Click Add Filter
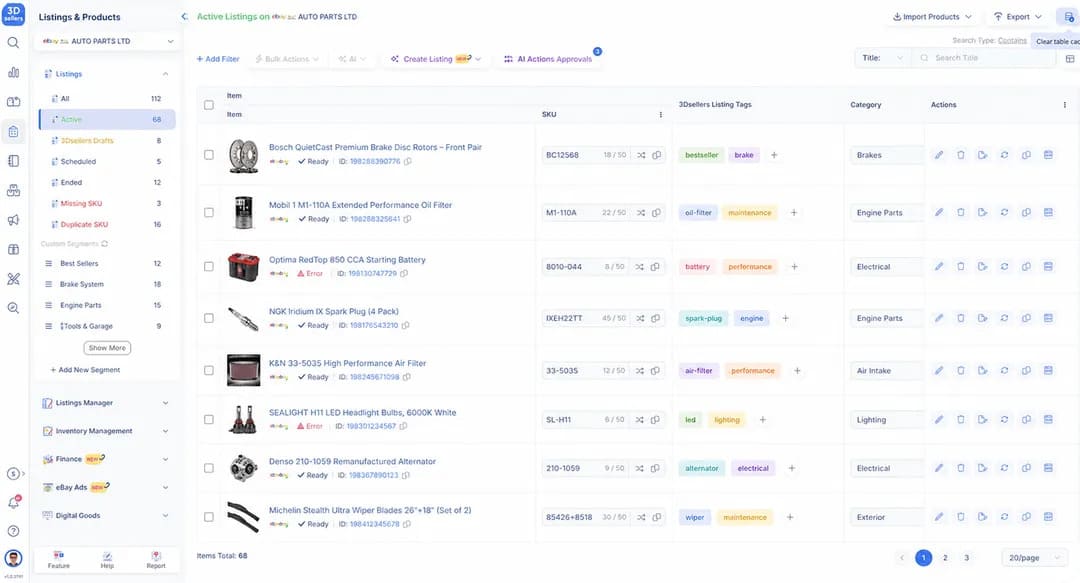The height and width of the screenshot is (583, 1080). coord(218,59)
